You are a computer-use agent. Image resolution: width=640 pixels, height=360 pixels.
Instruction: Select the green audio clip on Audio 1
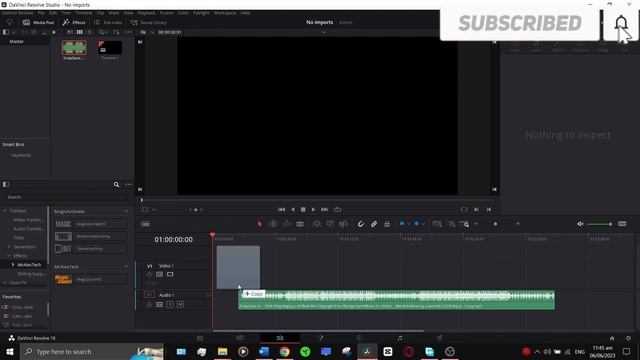(x=396, y=300)
